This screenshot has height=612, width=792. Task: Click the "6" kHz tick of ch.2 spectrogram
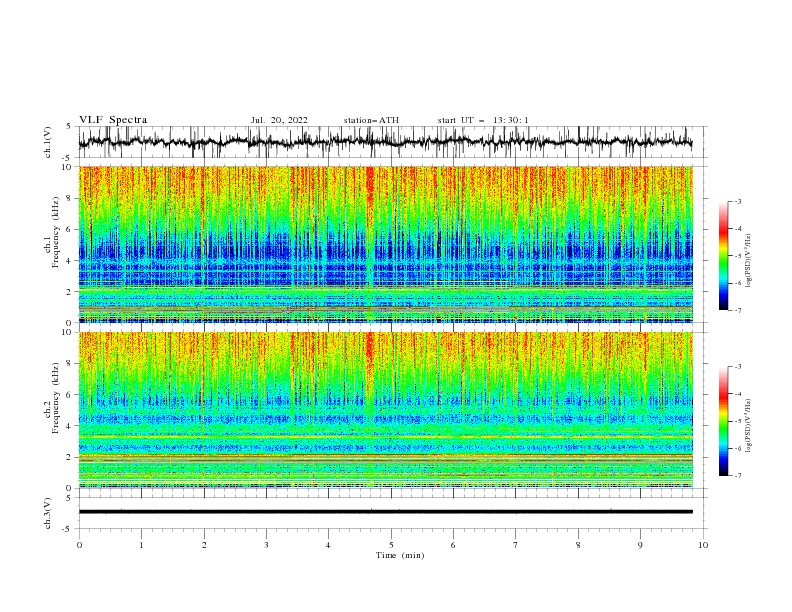(70, 395)
